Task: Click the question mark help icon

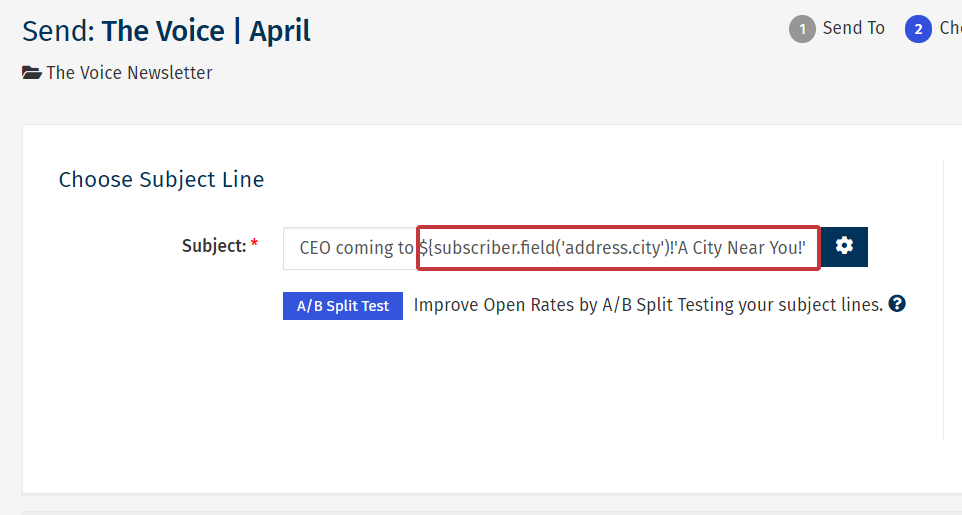Action: tap(897, 304)
